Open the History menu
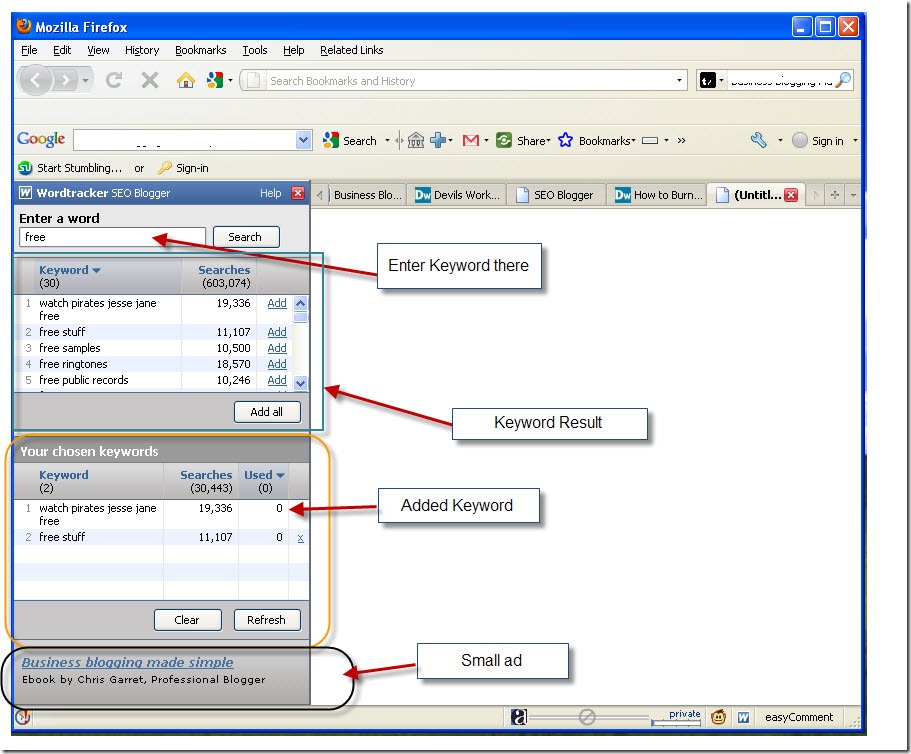Screen dimensions: 911x754 (x=142, y=50)
